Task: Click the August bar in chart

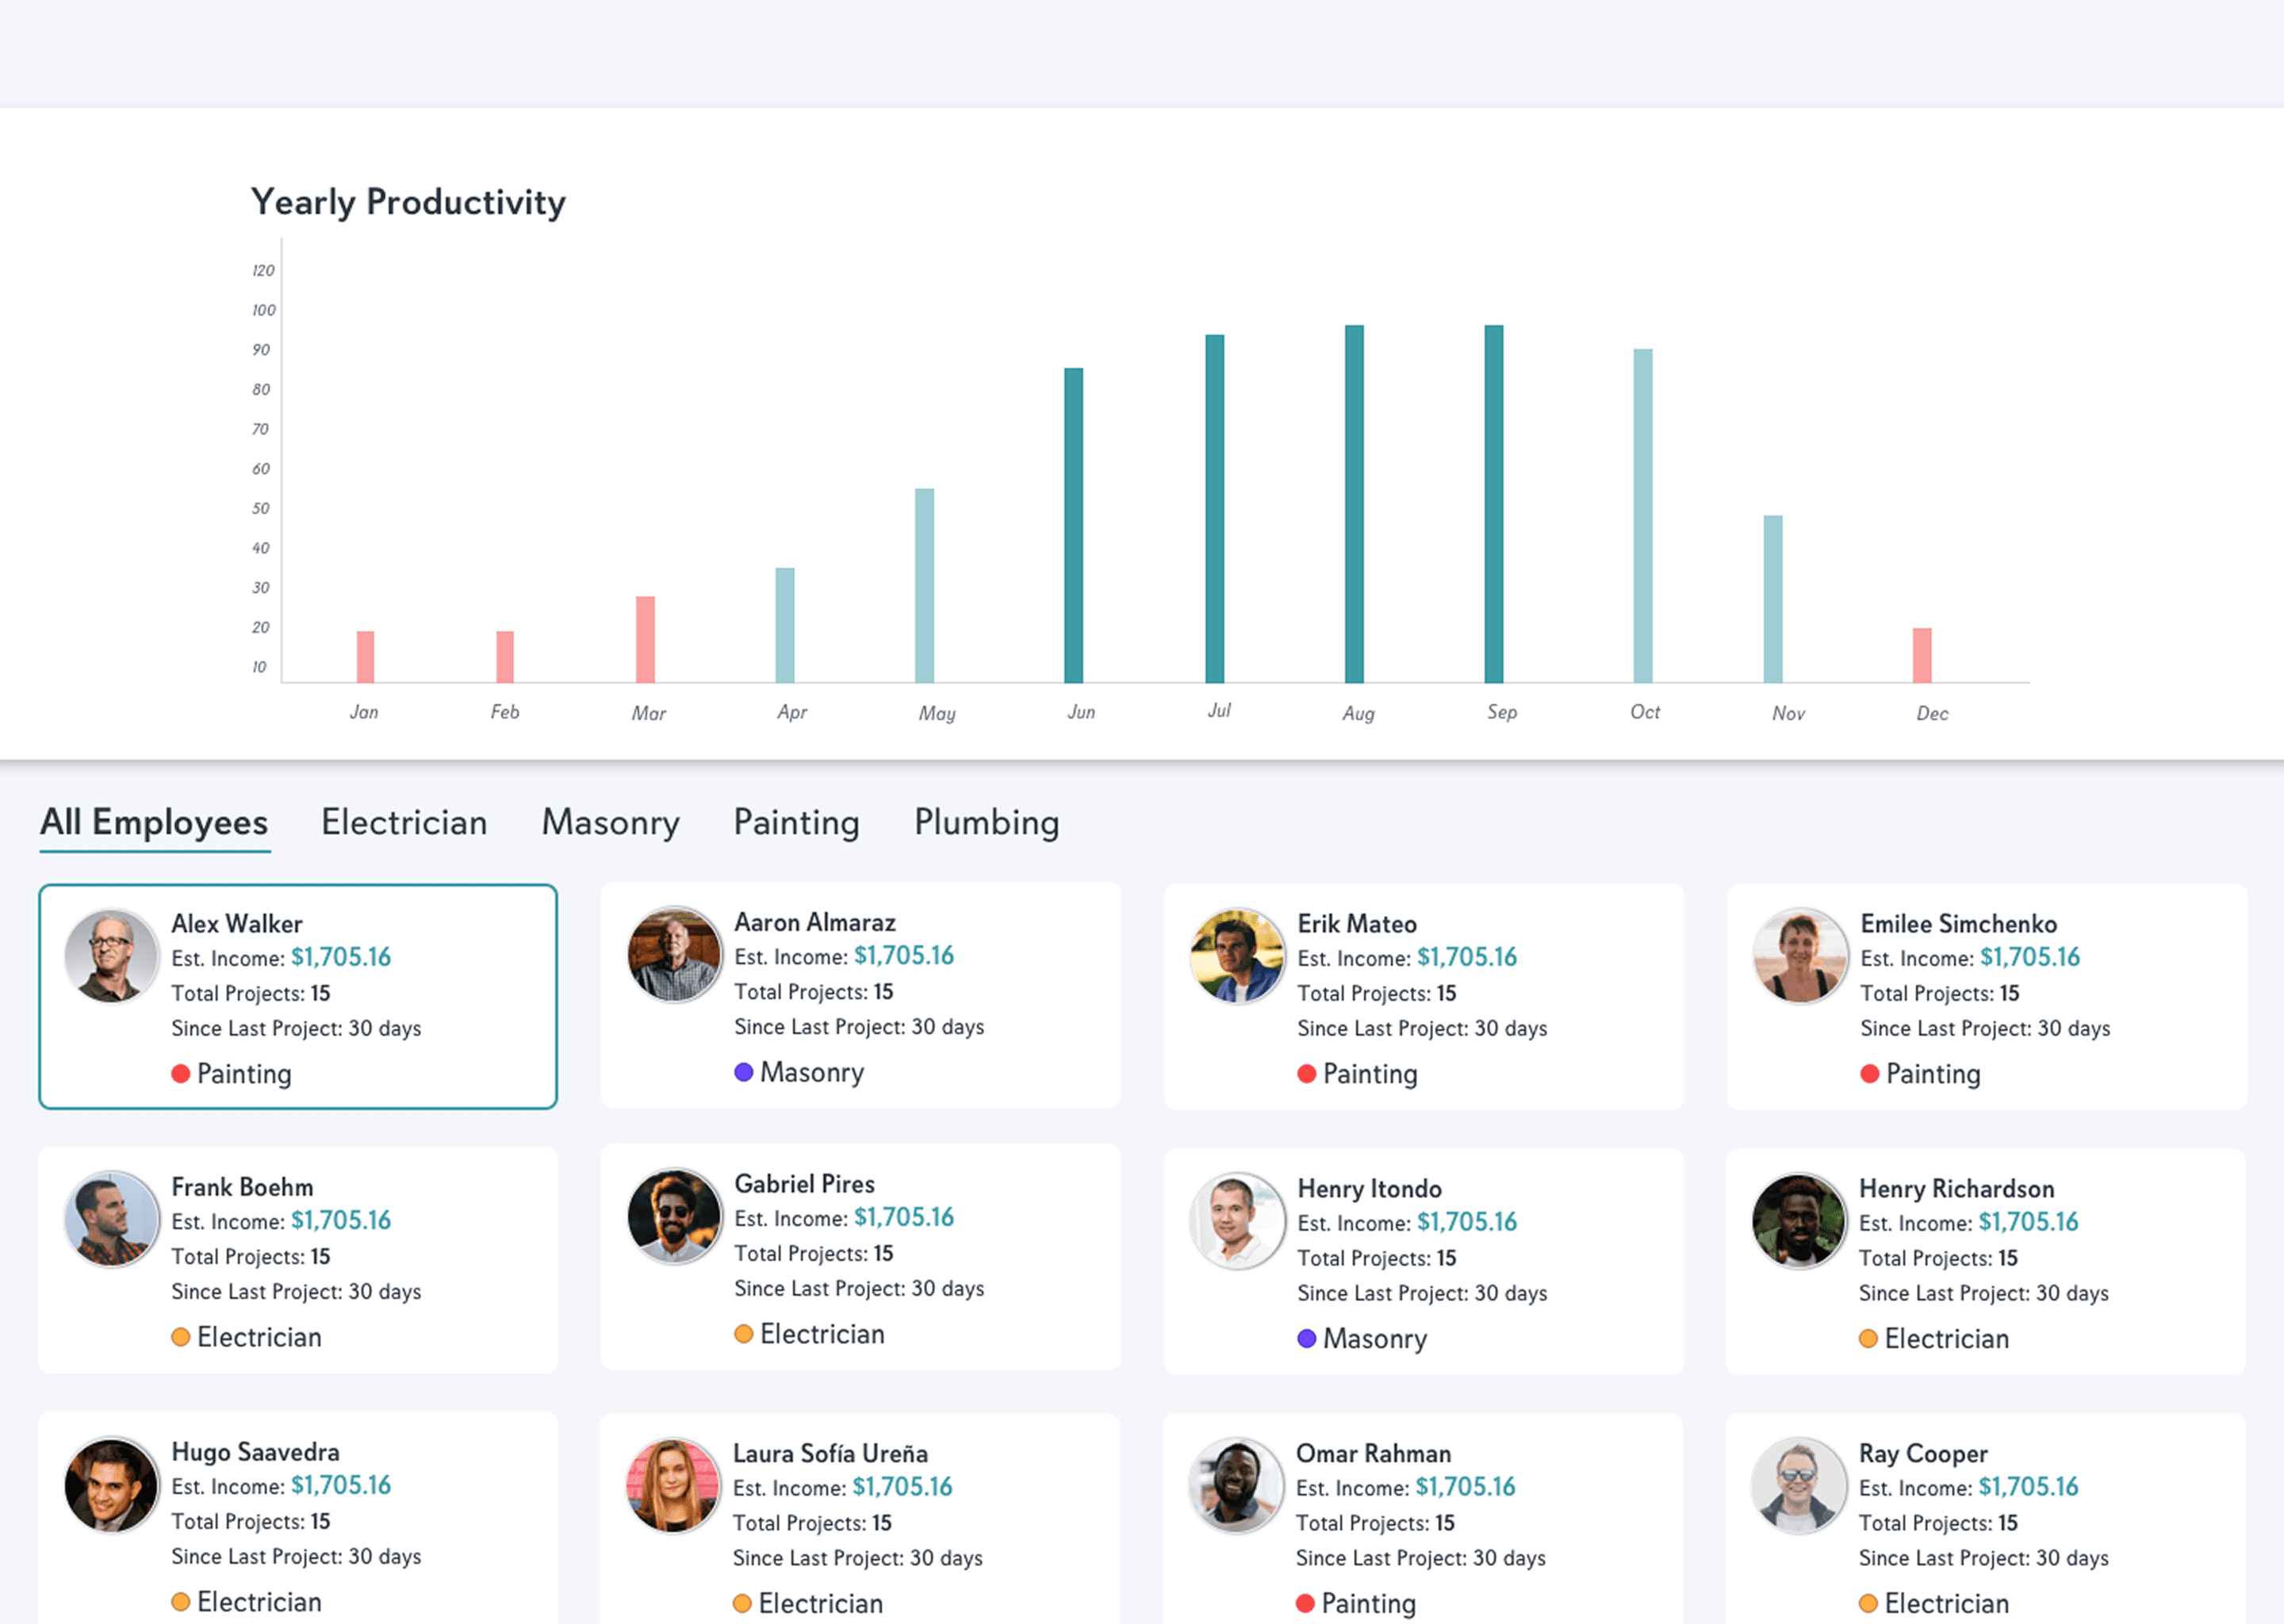Action: [x=1354, y=504]
